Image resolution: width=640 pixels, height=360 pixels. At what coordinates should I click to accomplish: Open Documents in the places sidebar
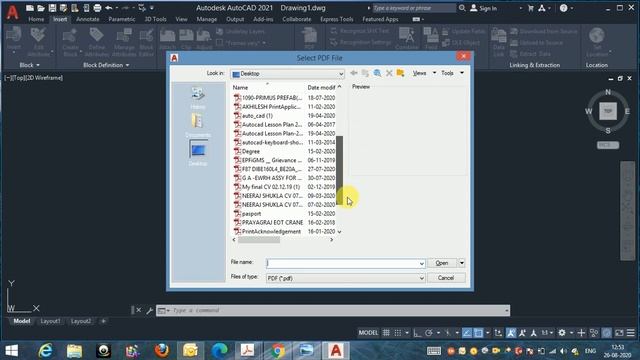(198, 125)
